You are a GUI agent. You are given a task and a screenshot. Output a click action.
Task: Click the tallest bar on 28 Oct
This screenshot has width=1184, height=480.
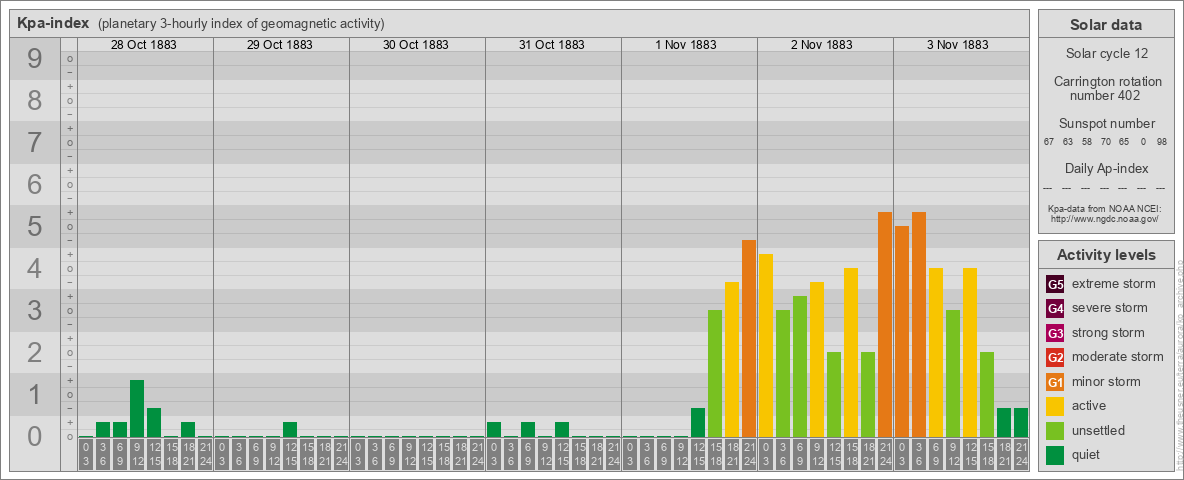tap(137, 409)
